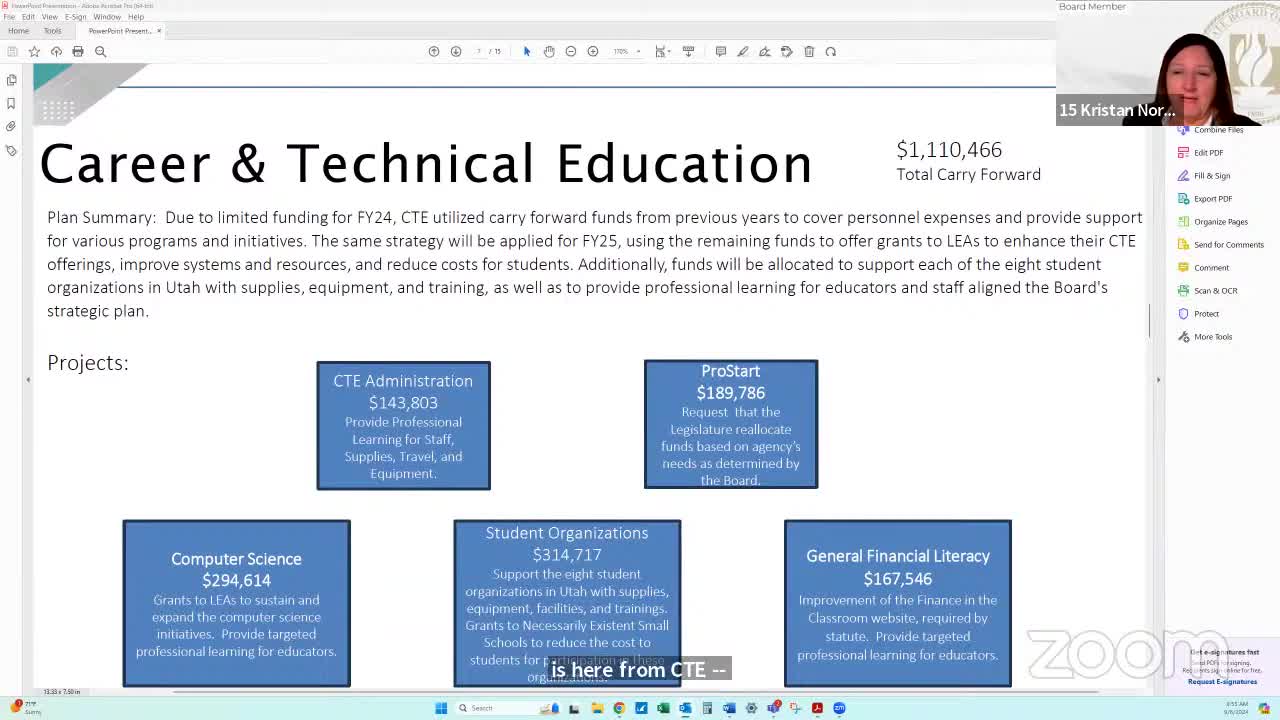This screenshot has width=1280, height=720.
Task: Click the current page number field
Action: 480,51
